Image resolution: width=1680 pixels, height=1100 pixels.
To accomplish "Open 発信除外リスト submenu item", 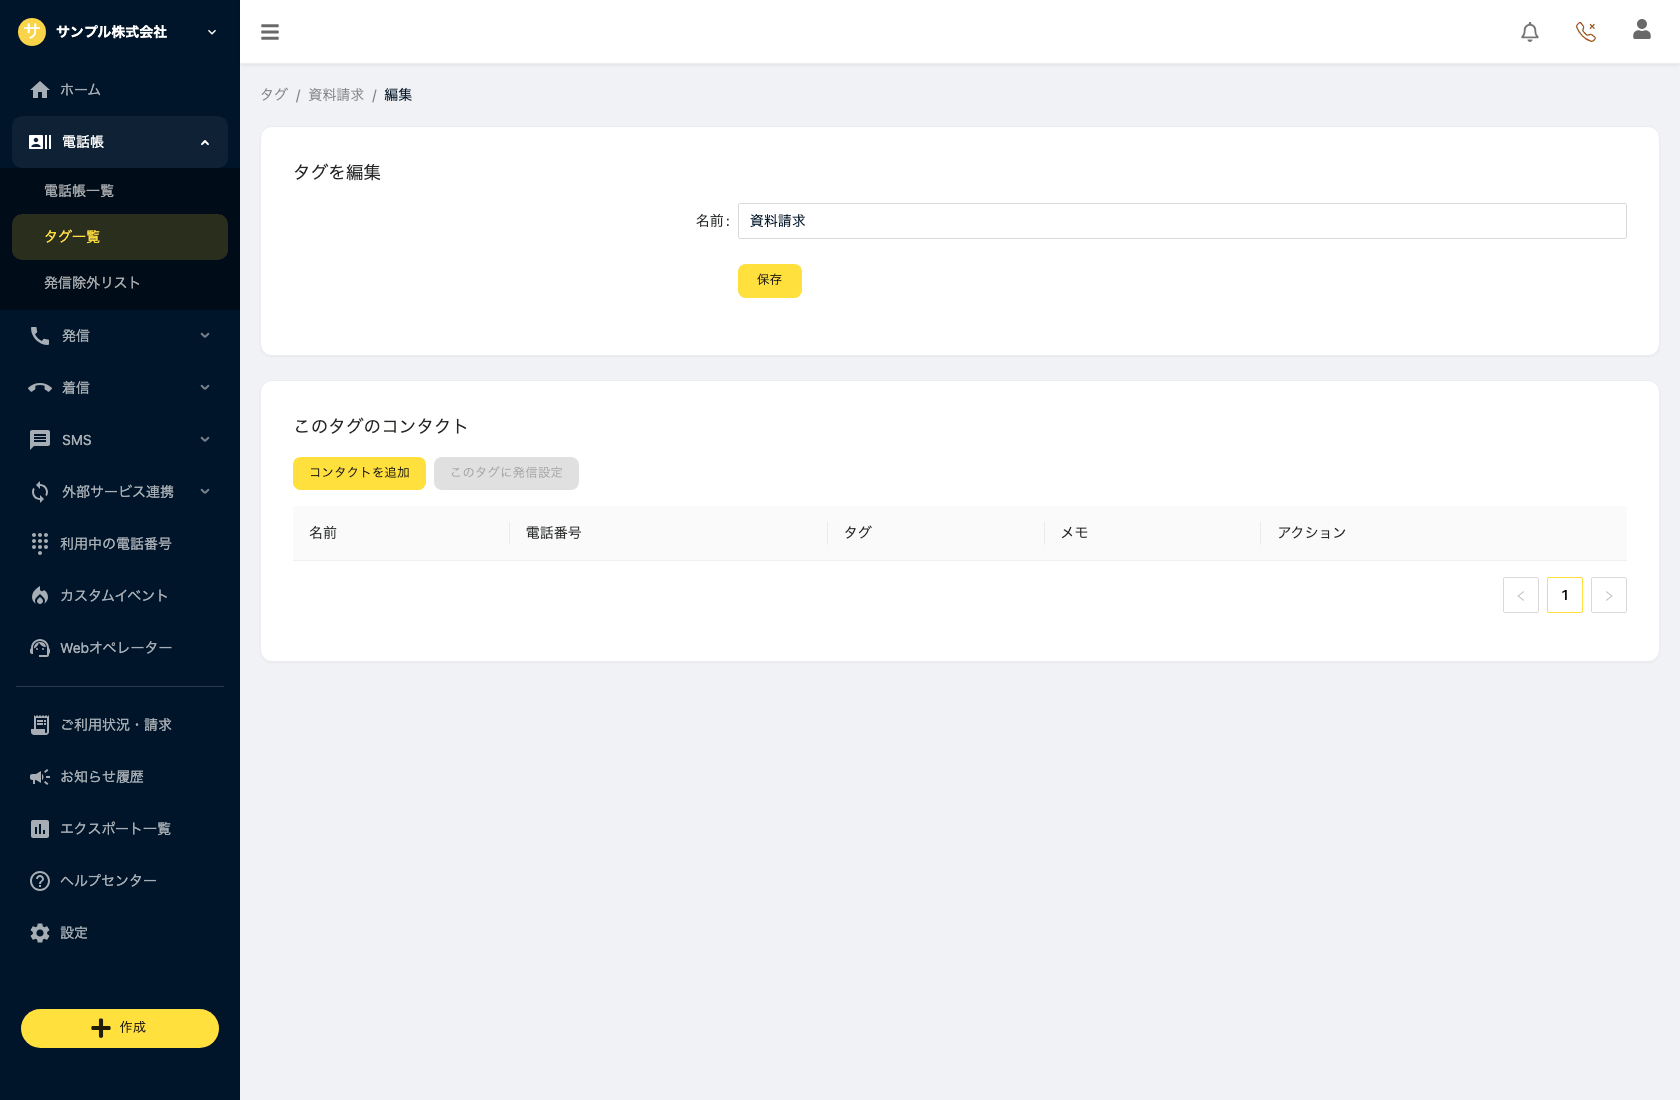I will pos(120,283).
